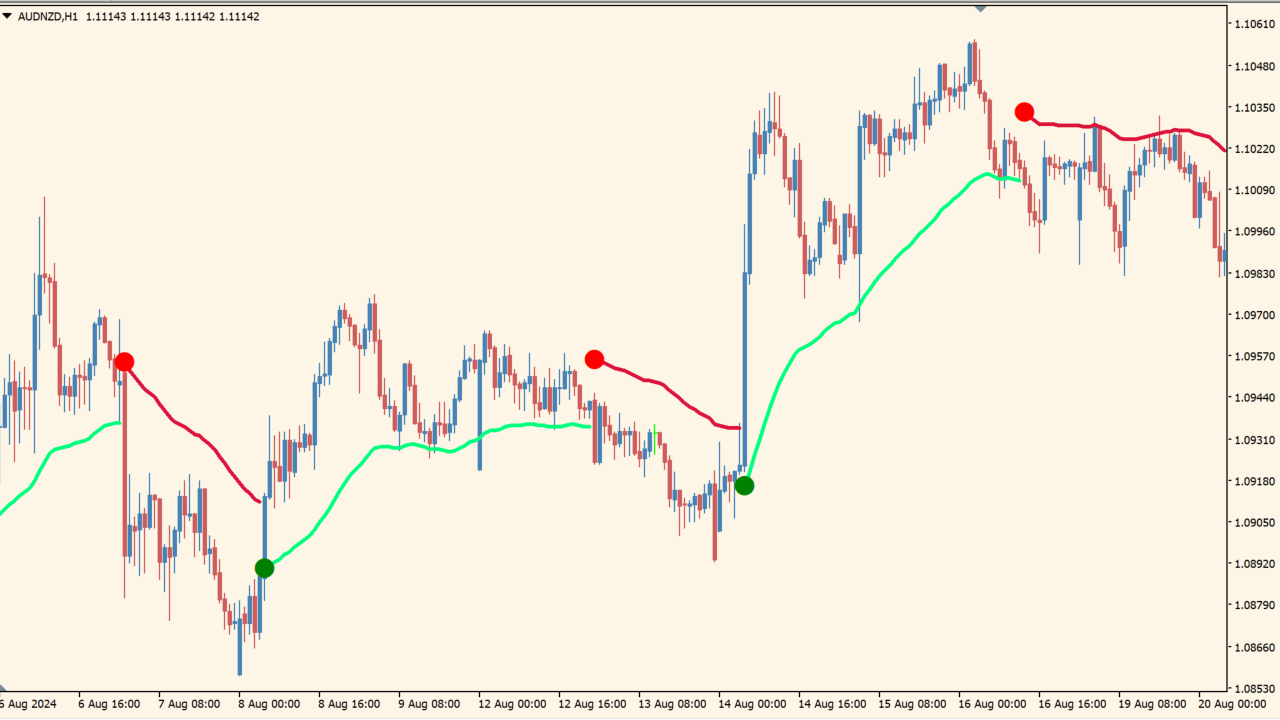Click price level 1.09050 on the axis
This screenshot has width=1280, height=720.
click(x=1255, y=522)
